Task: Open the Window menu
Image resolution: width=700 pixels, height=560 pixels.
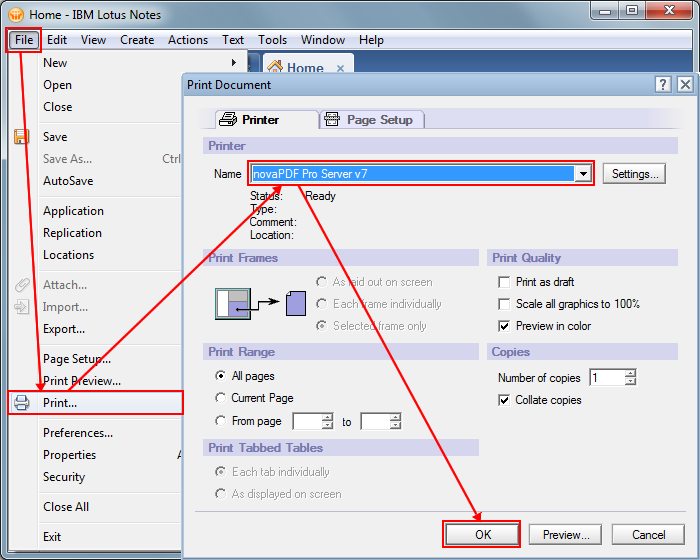Action: point(323,40)
